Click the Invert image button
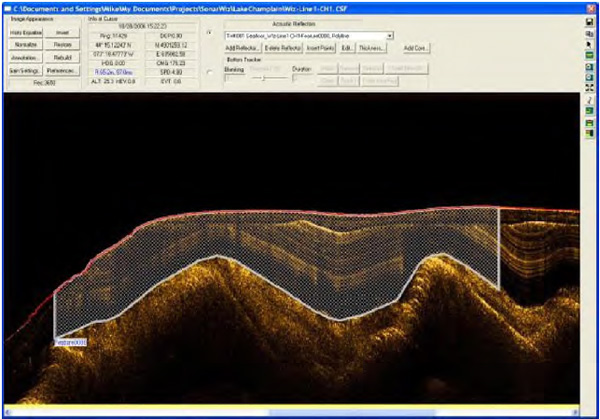Image resolution: width=600 pixels, height=419 pixels. 61,33
